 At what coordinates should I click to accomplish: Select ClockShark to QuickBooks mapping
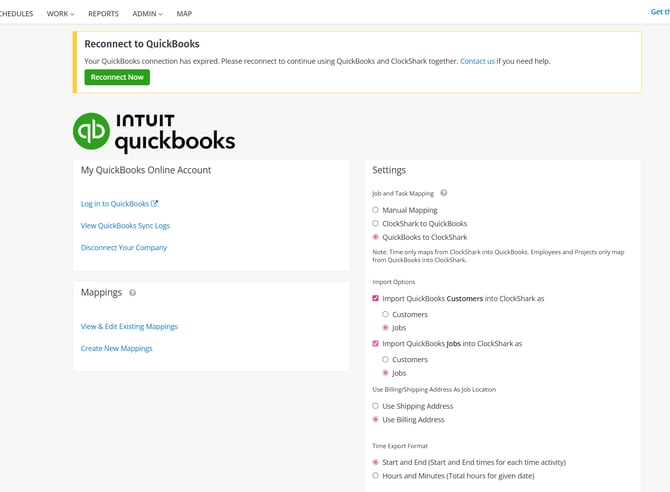coord(375,224)
